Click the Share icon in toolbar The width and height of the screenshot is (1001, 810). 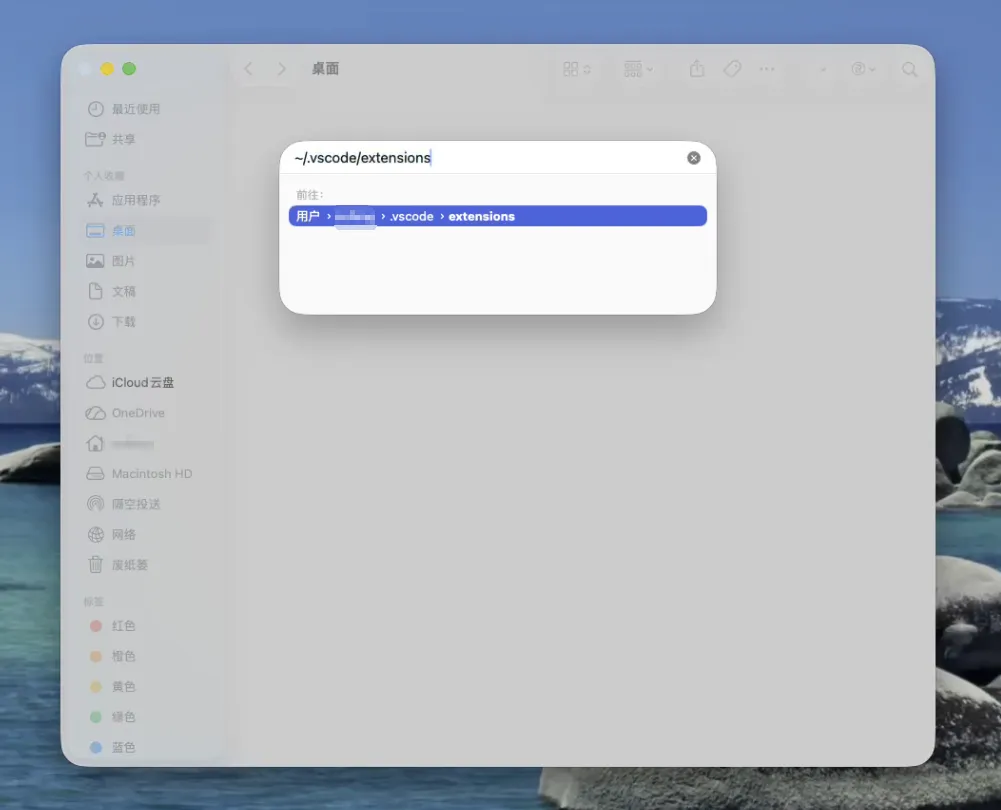coord(697,69)
